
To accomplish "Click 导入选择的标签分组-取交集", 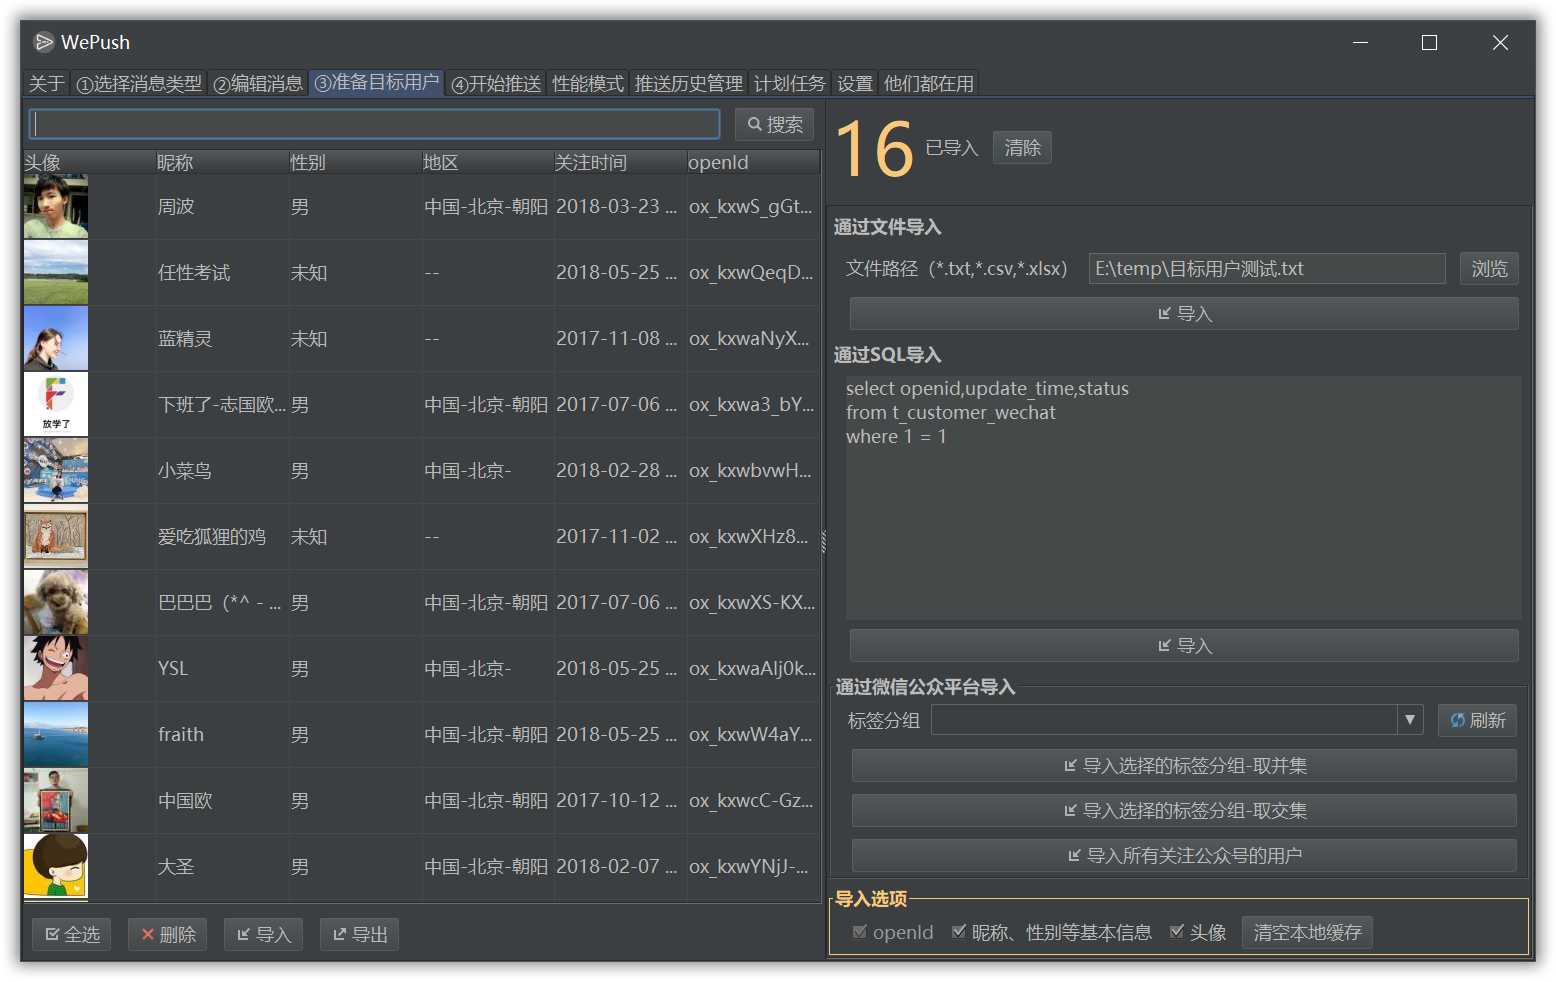I will coord(1184,810).
